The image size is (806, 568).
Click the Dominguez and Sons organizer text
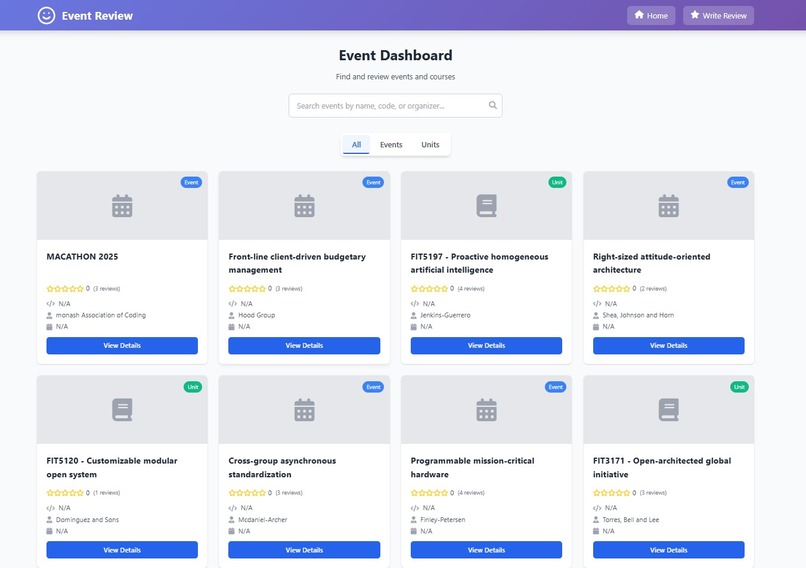[x=87, y=520]
